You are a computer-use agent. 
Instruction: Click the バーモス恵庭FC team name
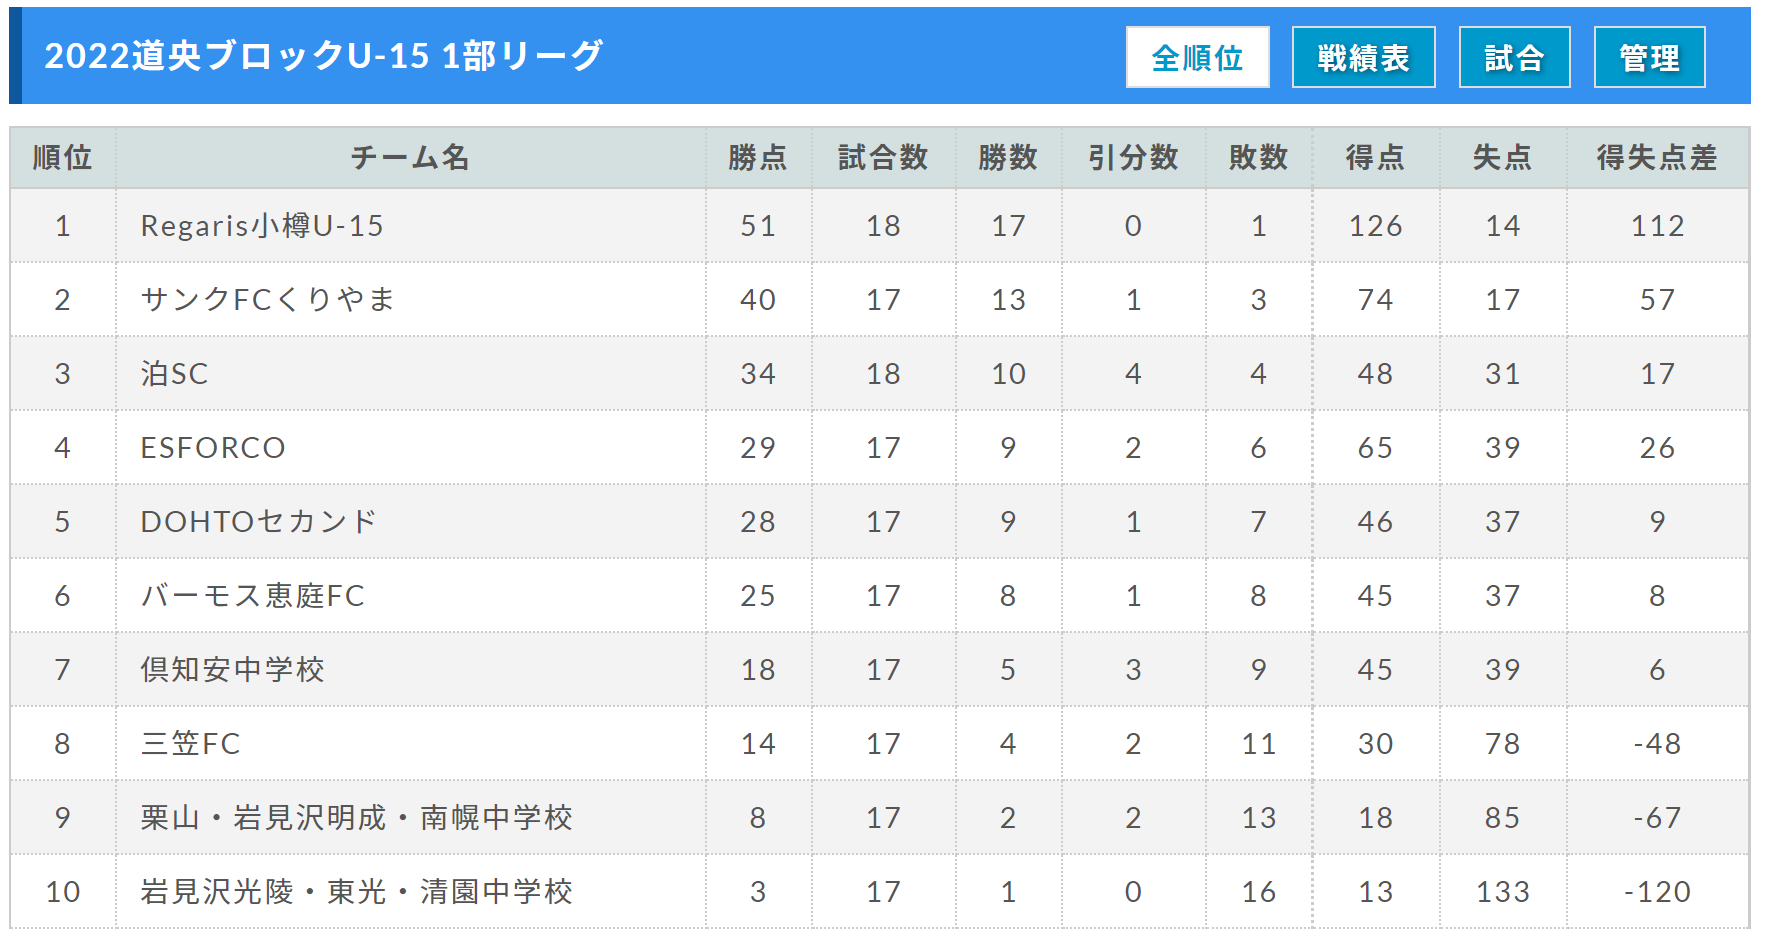tap(252, 596)
